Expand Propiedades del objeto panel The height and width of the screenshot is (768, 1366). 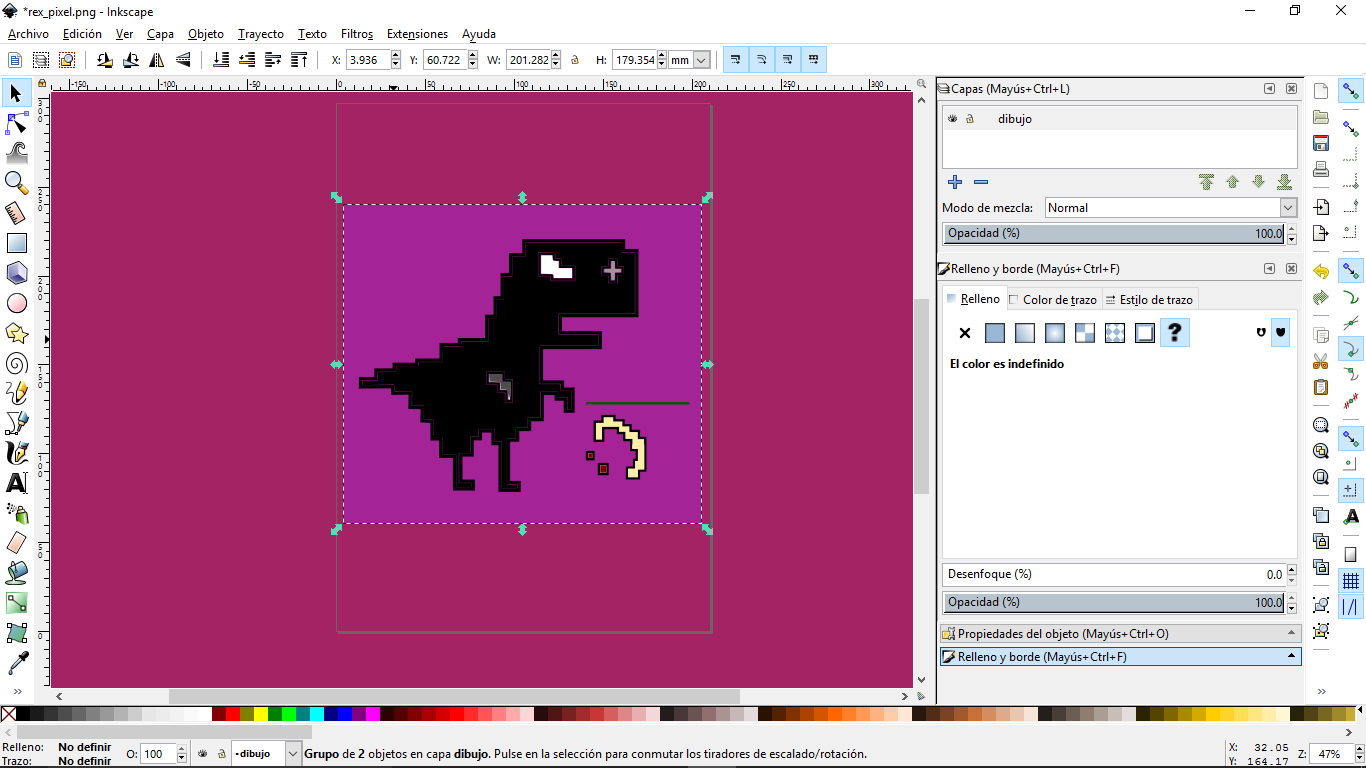pyautogui.click(x=1120, y=634)
